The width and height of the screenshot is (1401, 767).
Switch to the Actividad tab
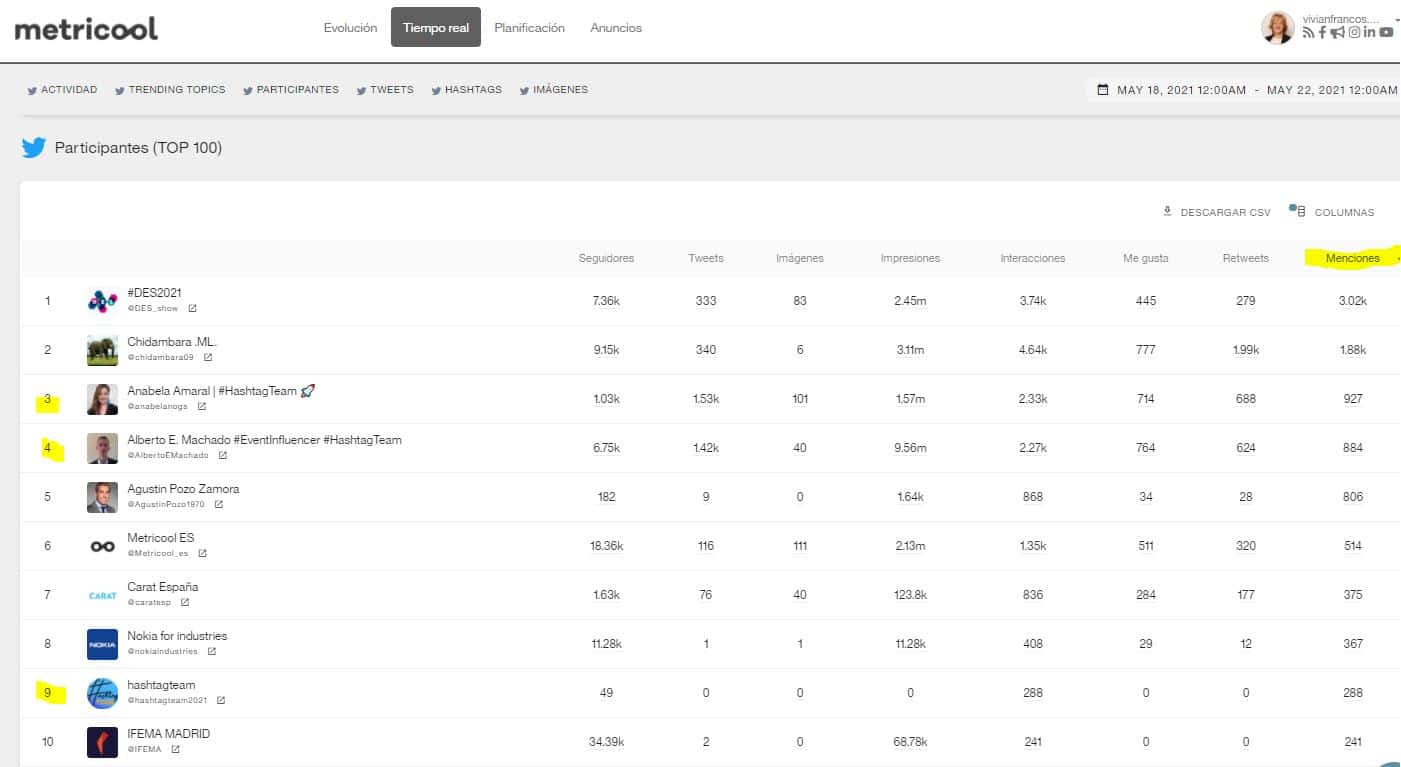pyautogui.click(x=62, y=90)
